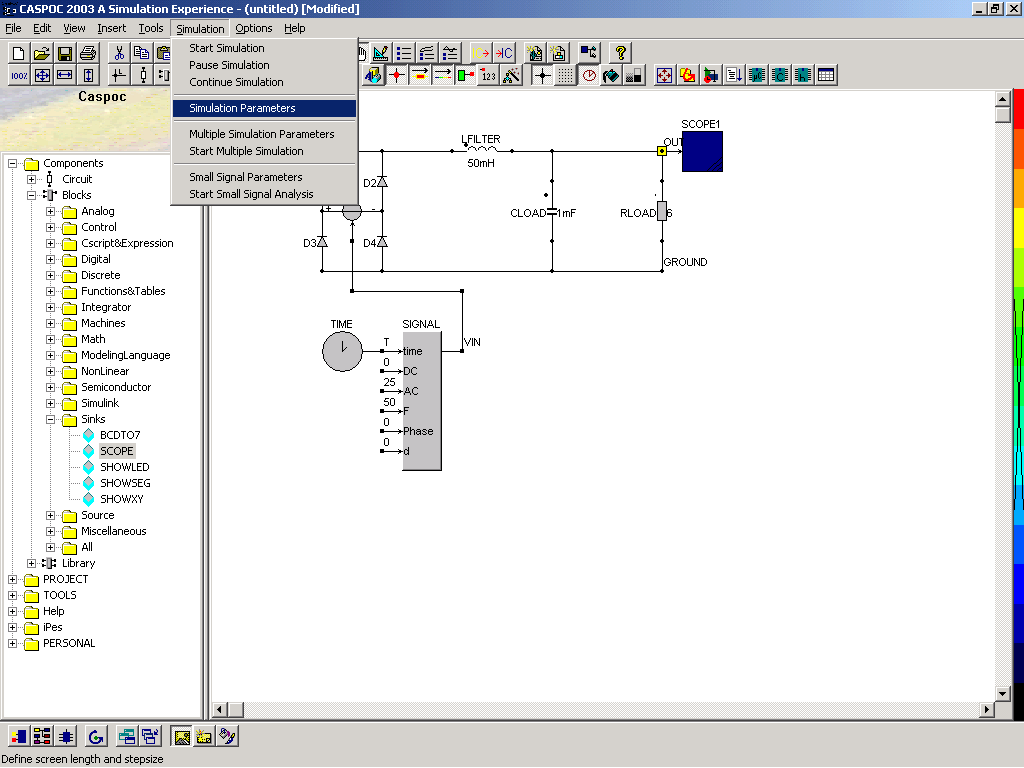Click the table grid icon
Viewport: 1024px width, 768px height.
(x=825, y=76)
